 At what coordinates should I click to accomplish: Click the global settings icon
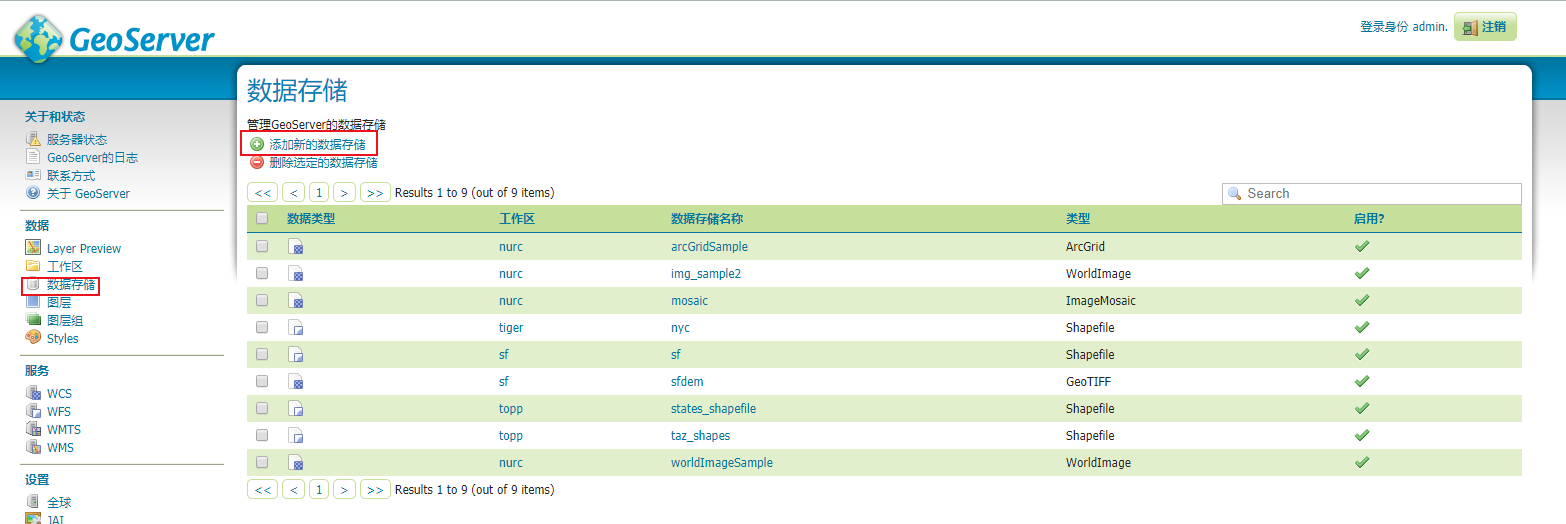coord(33,502)
